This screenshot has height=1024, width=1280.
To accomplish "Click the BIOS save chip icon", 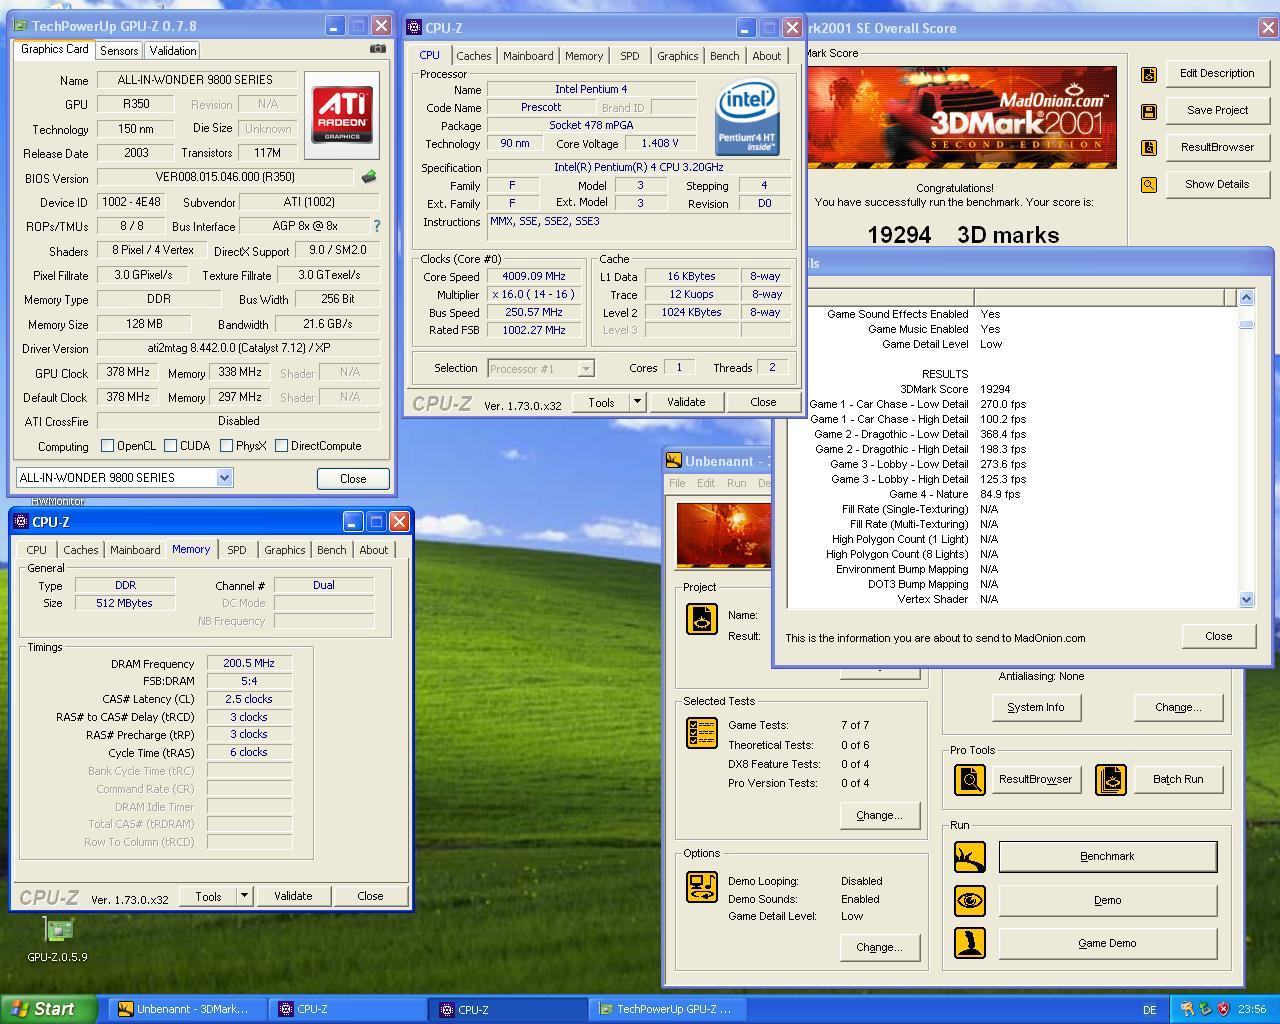I will (369, 178).
